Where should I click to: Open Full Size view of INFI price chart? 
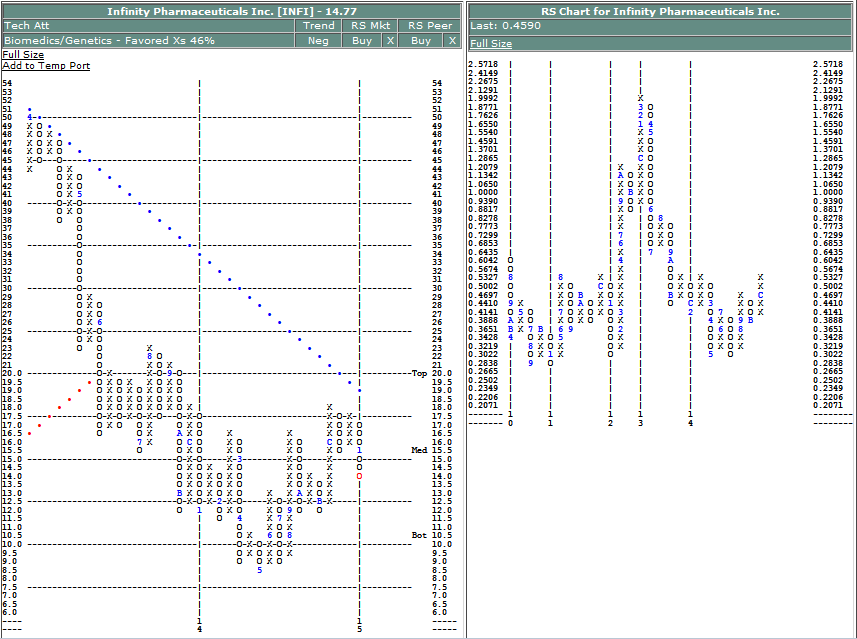23,55
